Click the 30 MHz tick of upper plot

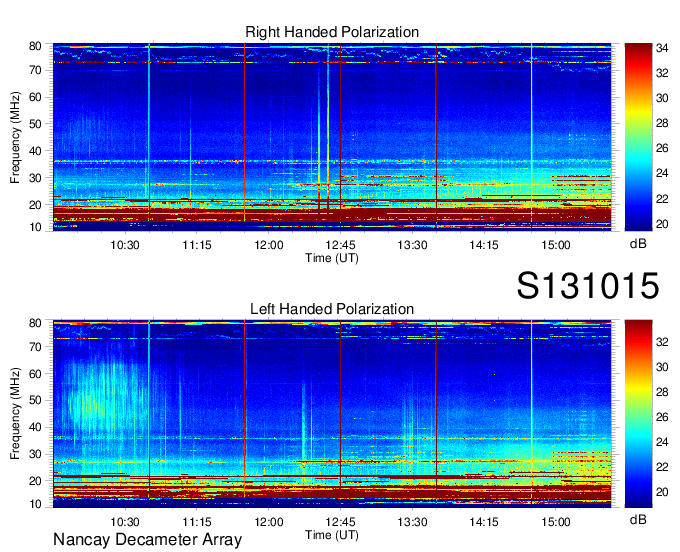tap(35, 178)
